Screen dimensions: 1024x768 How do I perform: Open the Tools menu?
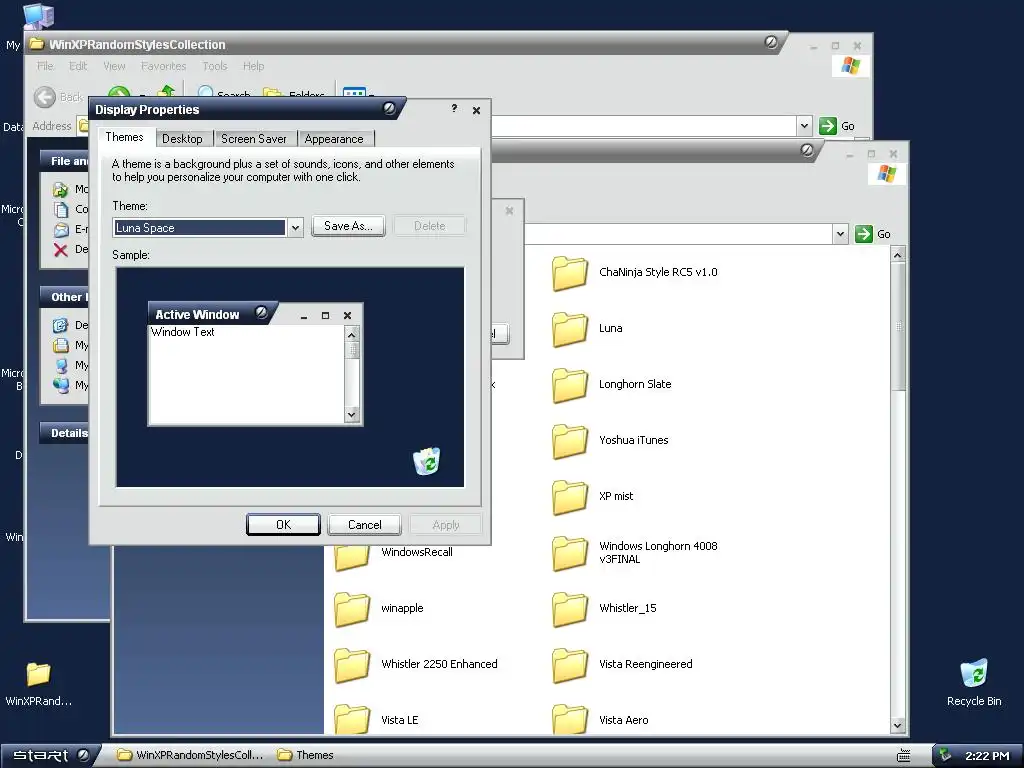click(x=215, y=66)
